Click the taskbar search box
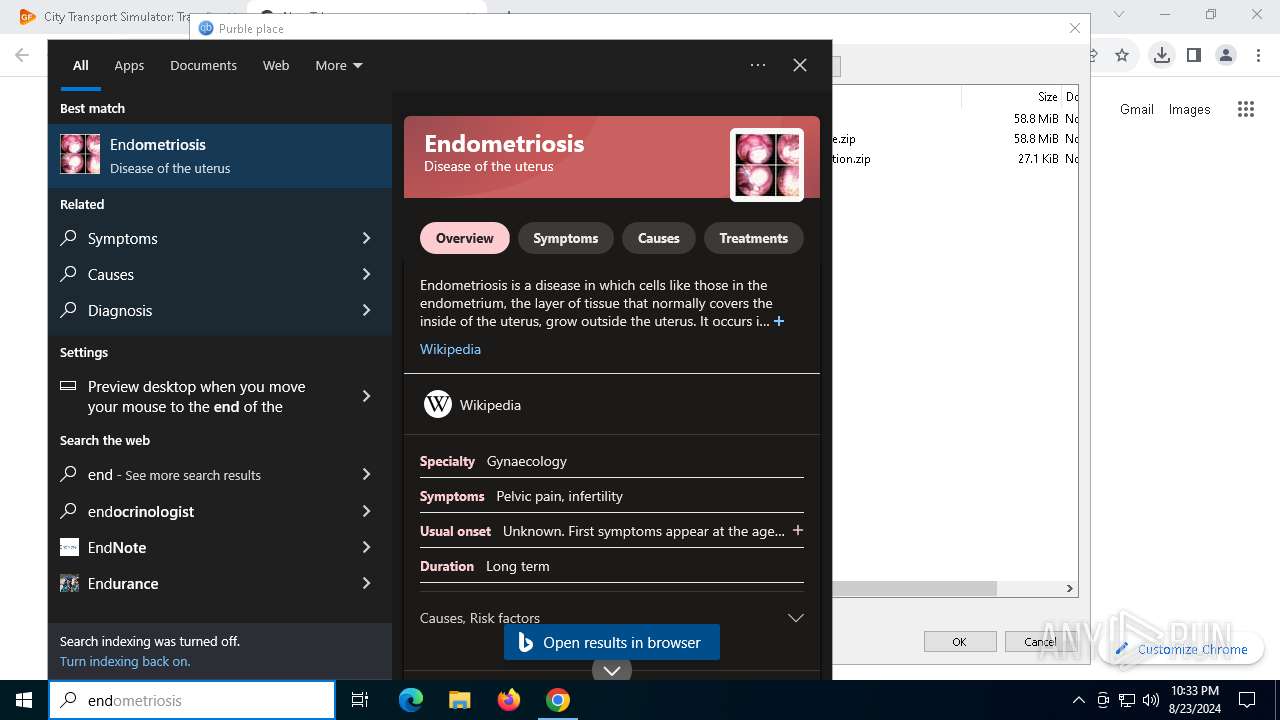 [x=192, y=700]
